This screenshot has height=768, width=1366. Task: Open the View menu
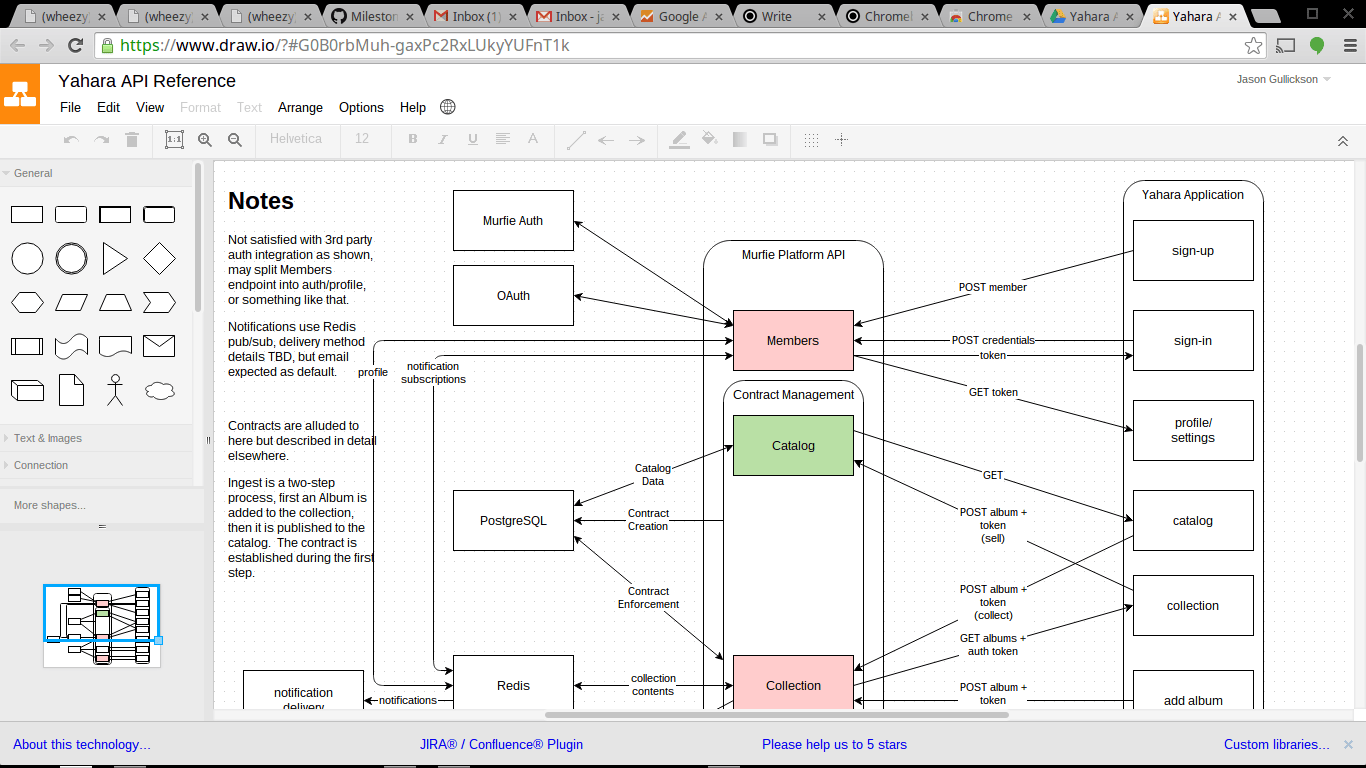click(150, 107)
